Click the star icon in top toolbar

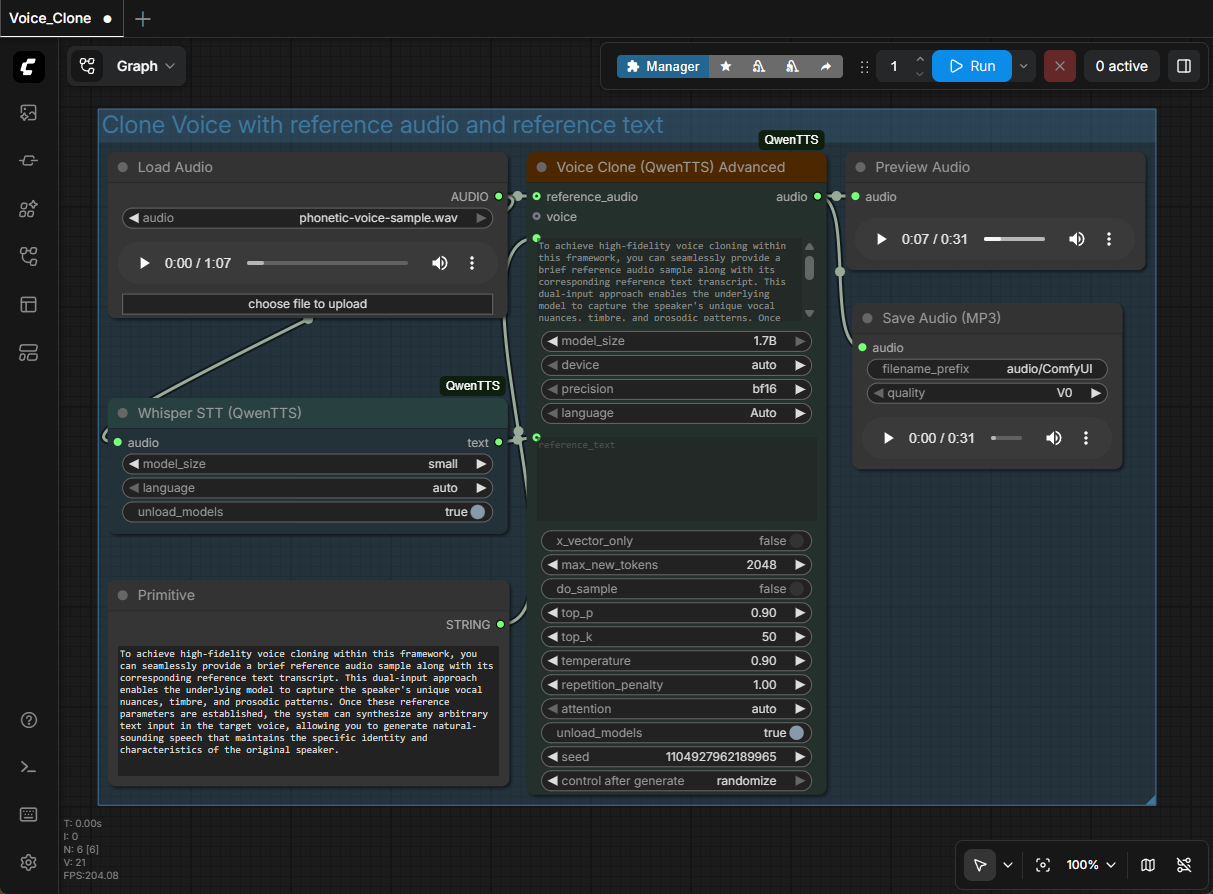click(726, 66)
